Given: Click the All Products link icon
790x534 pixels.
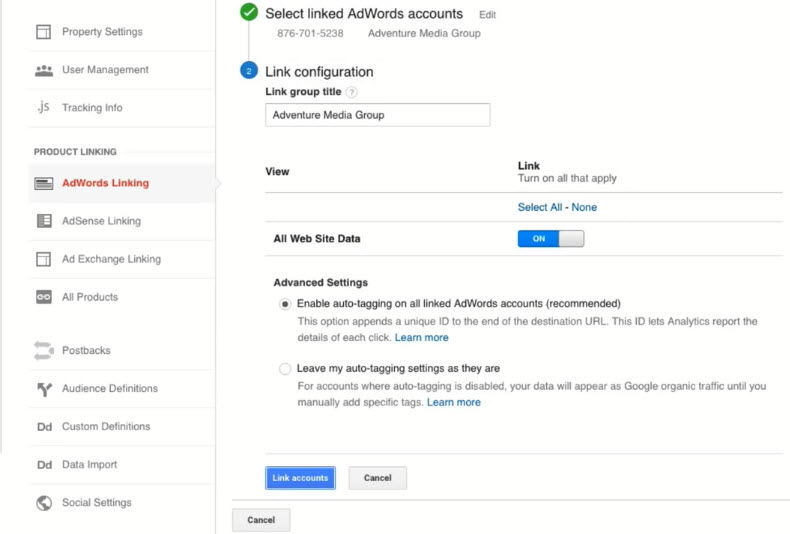Looking at the screenshot, I should (43, 297).
